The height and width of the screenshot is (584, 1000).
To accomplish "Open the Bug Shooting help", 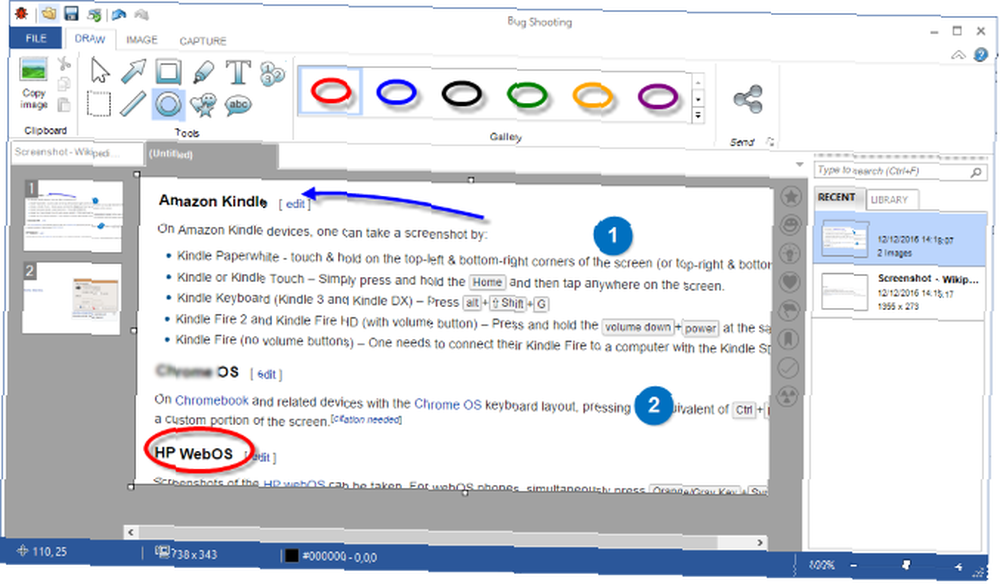I will [x=980, y=55].
